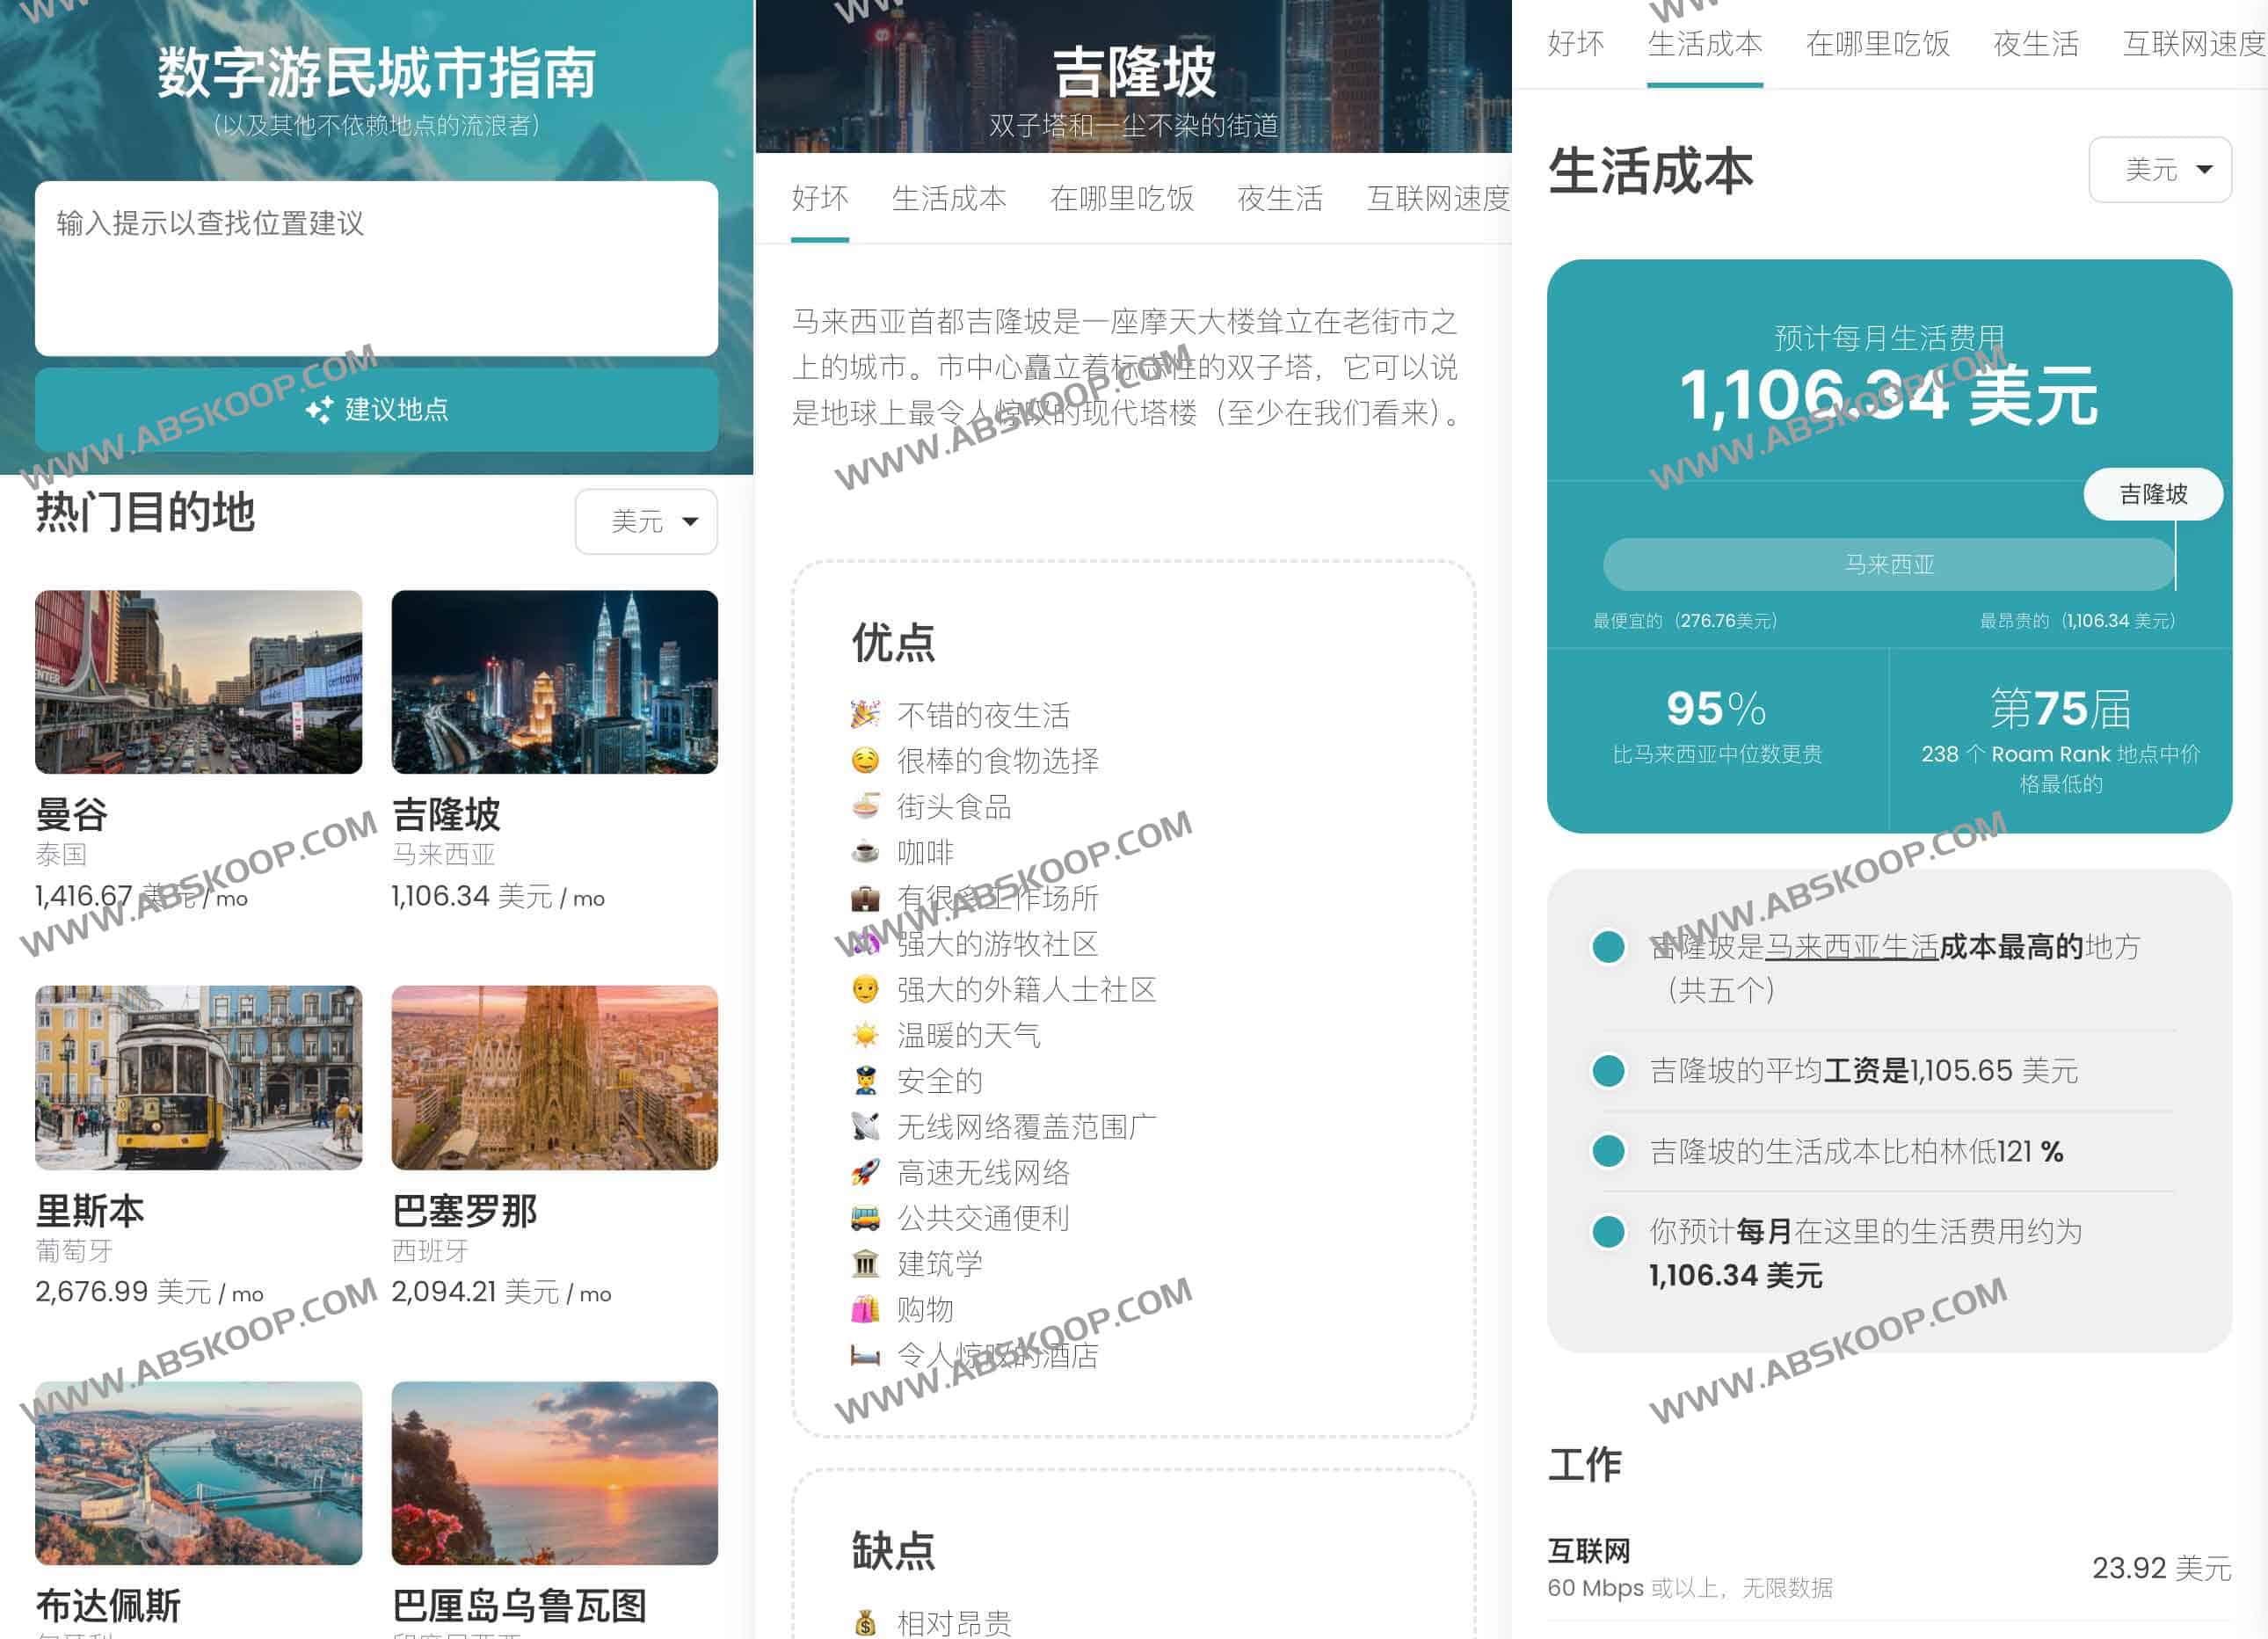Open the 美元 currency dropdown in the 生活成本 panel
The width and height of the screenshot is (2268, 1639).
pos(2159,170)
